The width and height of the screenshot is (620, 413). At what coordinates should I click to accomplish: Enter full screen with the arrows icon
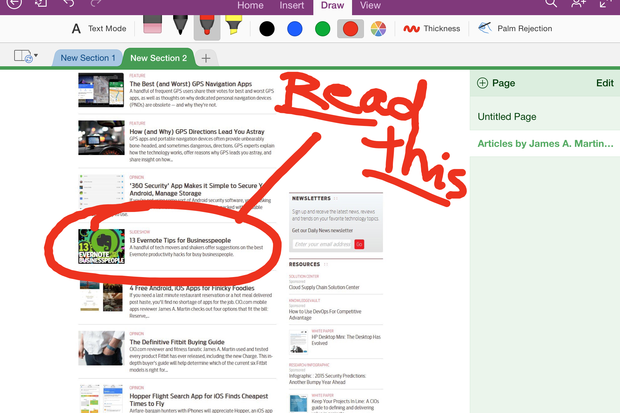605,3
